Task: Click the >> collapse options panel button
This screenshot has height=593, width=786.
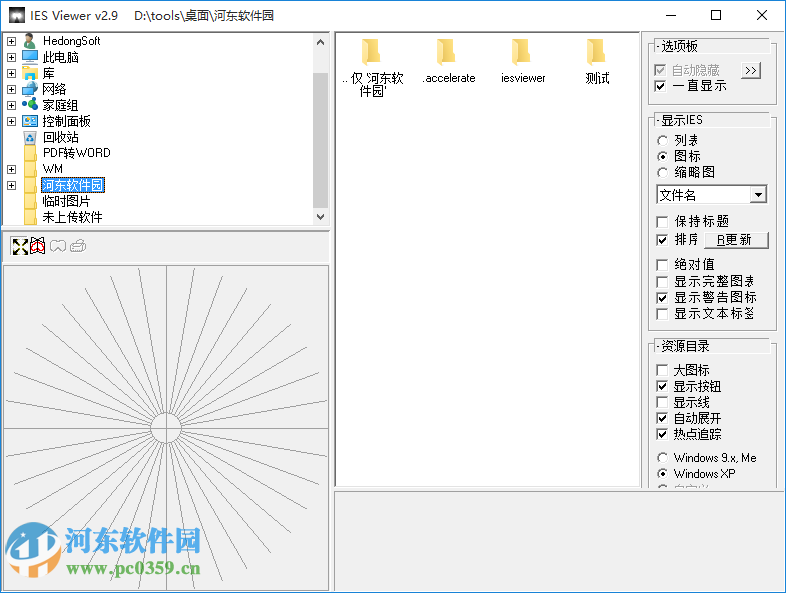Action: pyautogui.click(x=750, y=71)
